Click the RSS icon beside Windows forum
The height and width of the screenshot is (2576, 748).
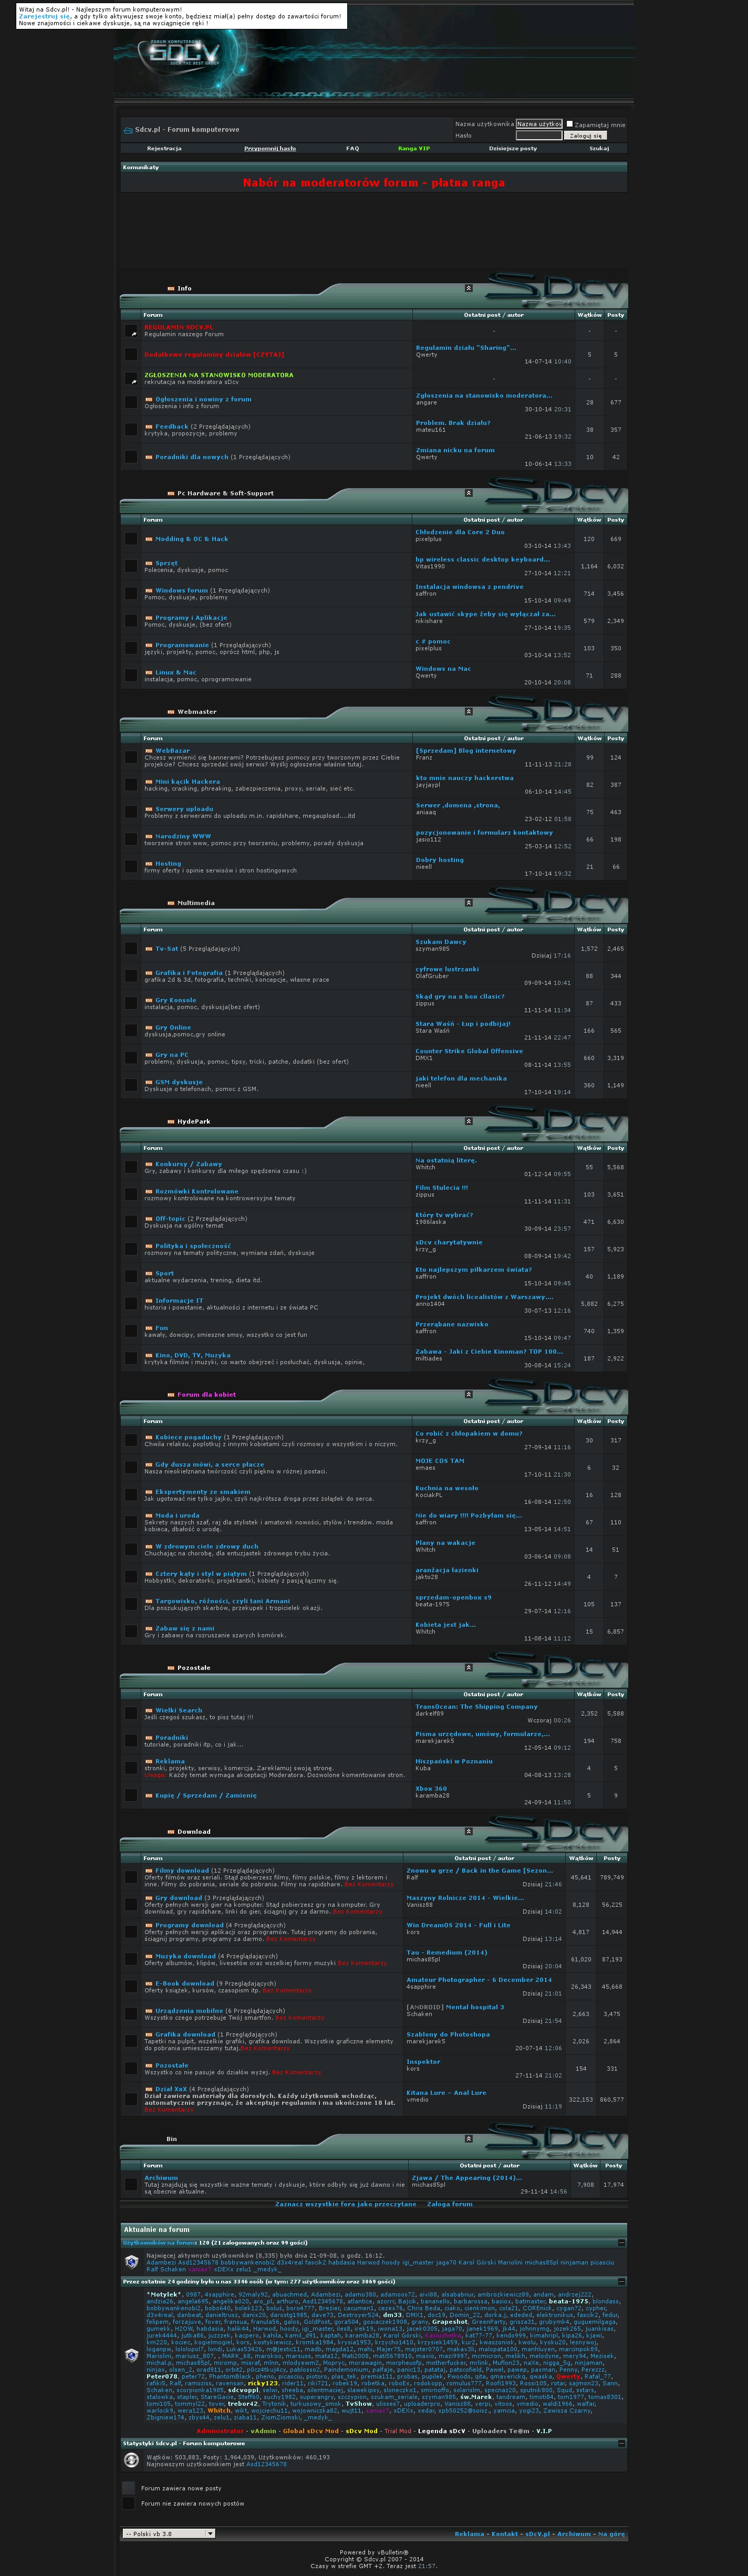point(149,590)
